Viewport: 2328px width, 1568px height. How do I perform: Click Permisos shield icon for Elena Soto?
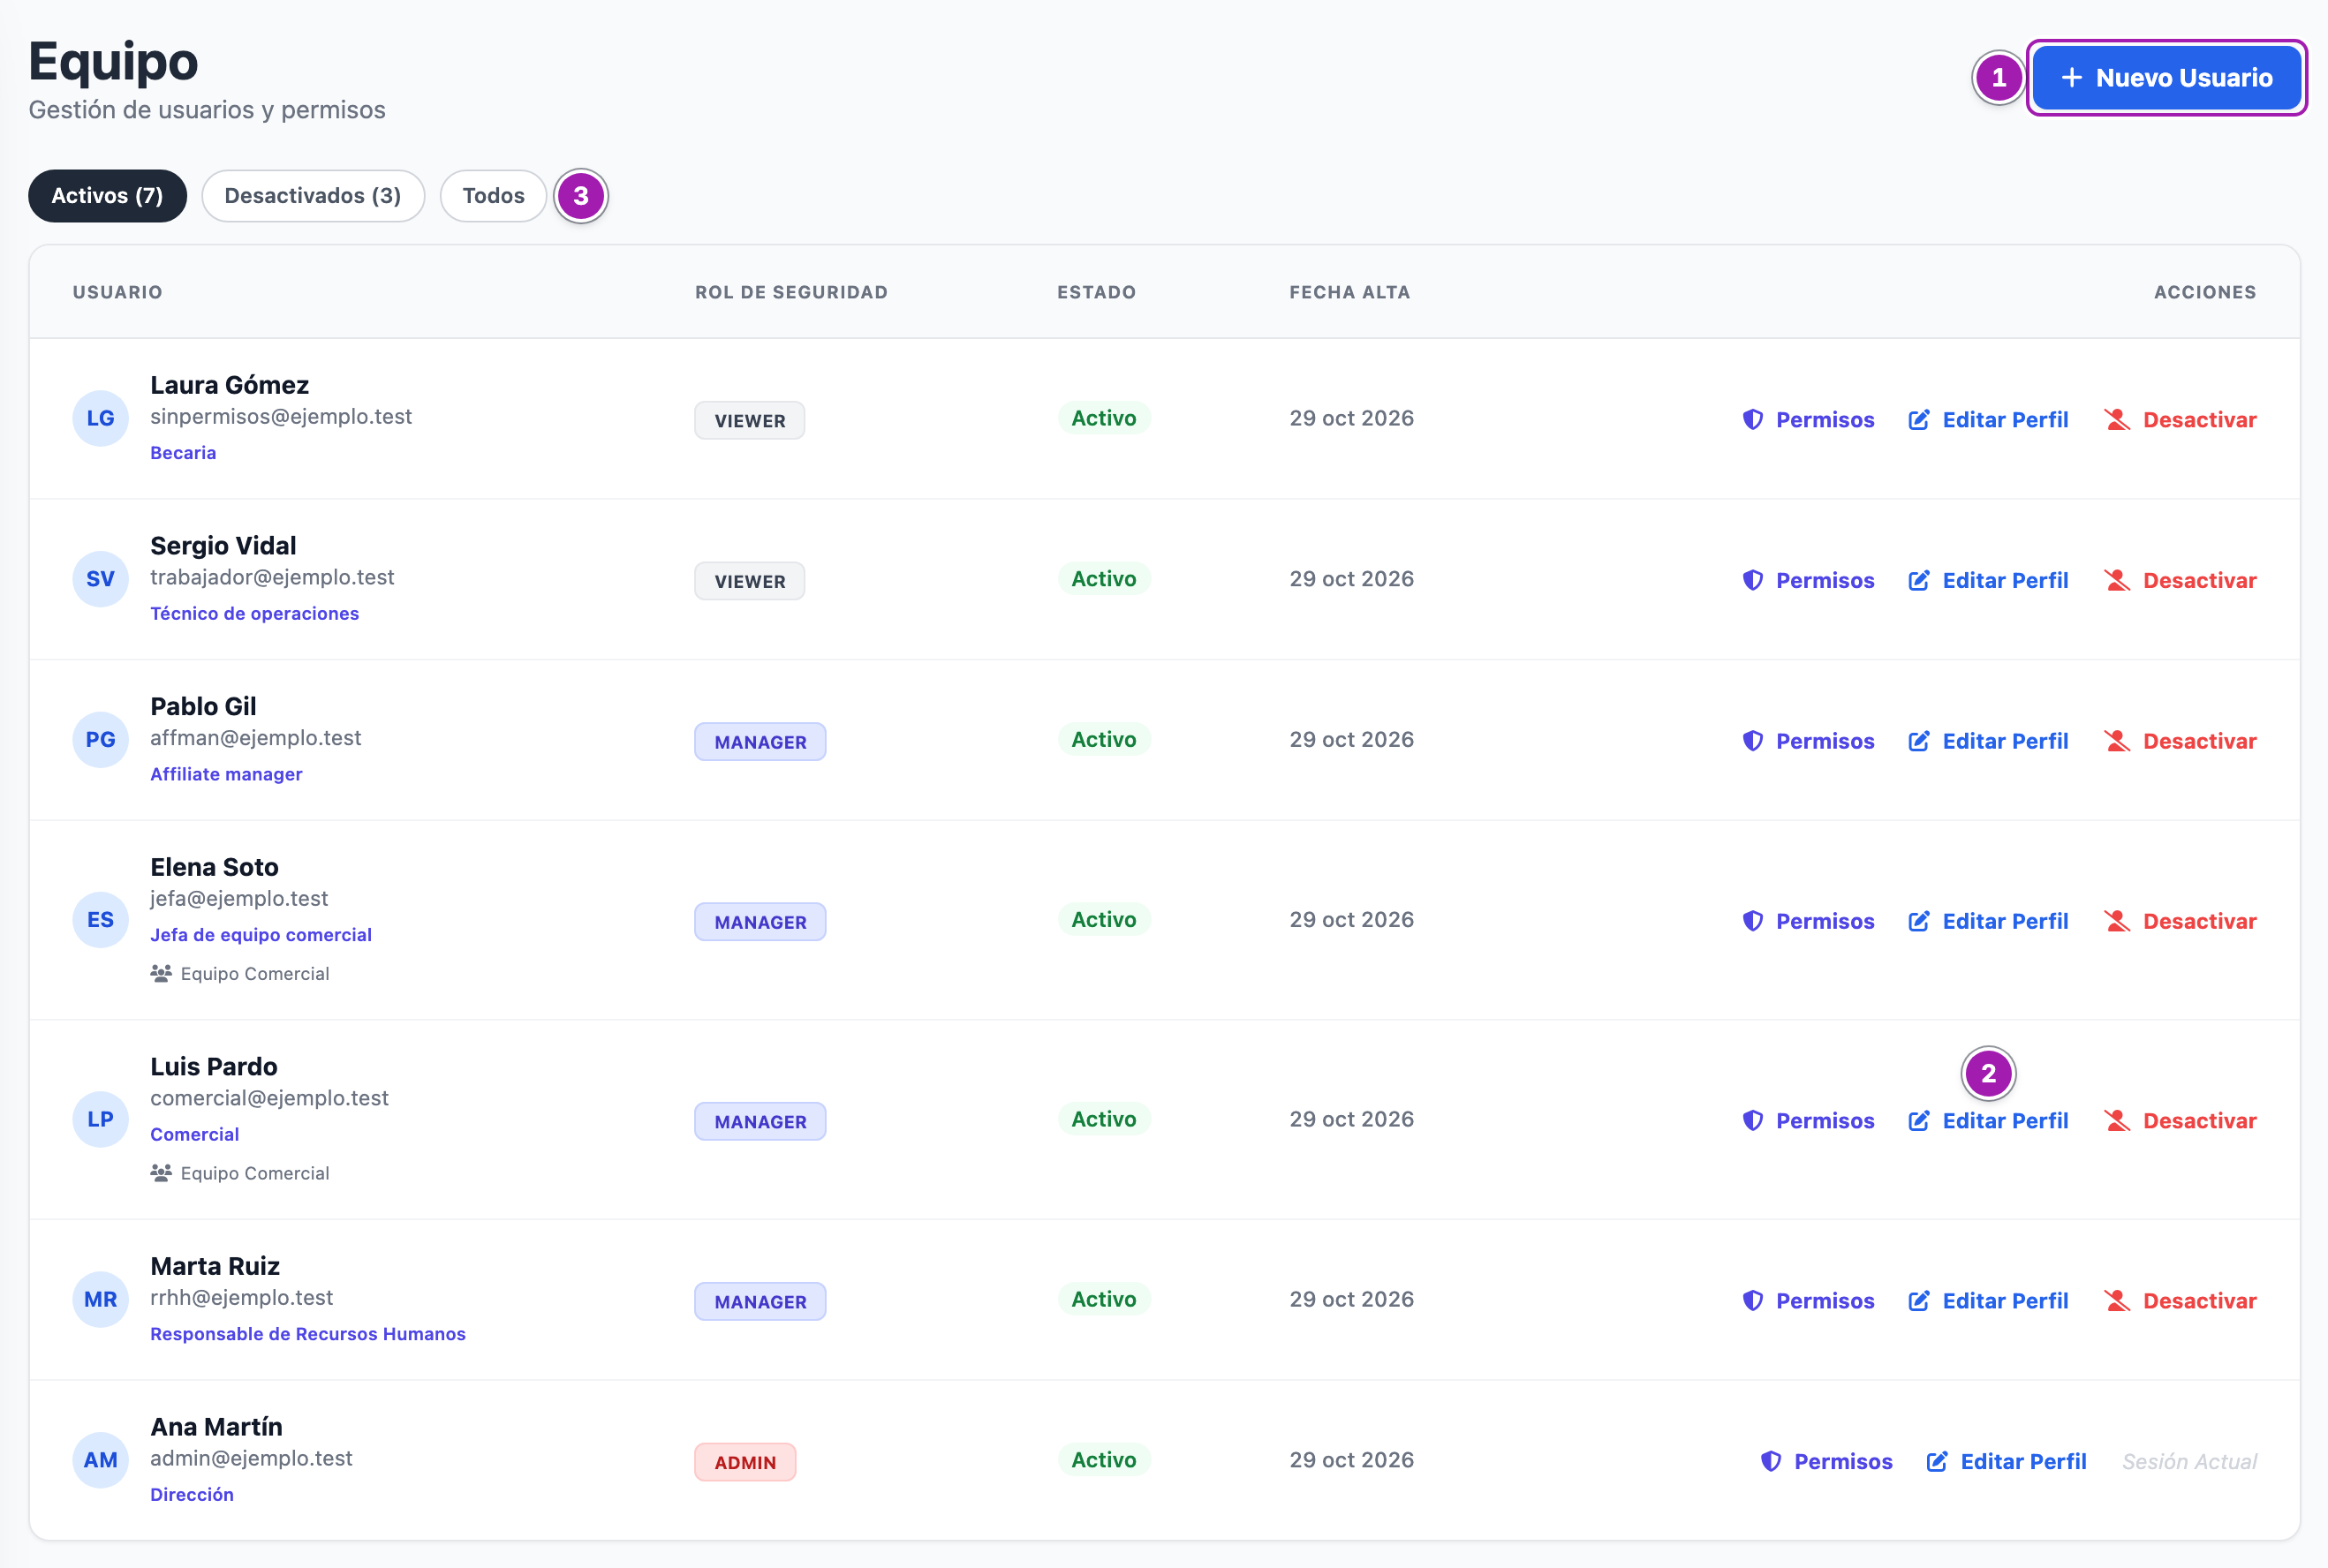pos(1752,921)
